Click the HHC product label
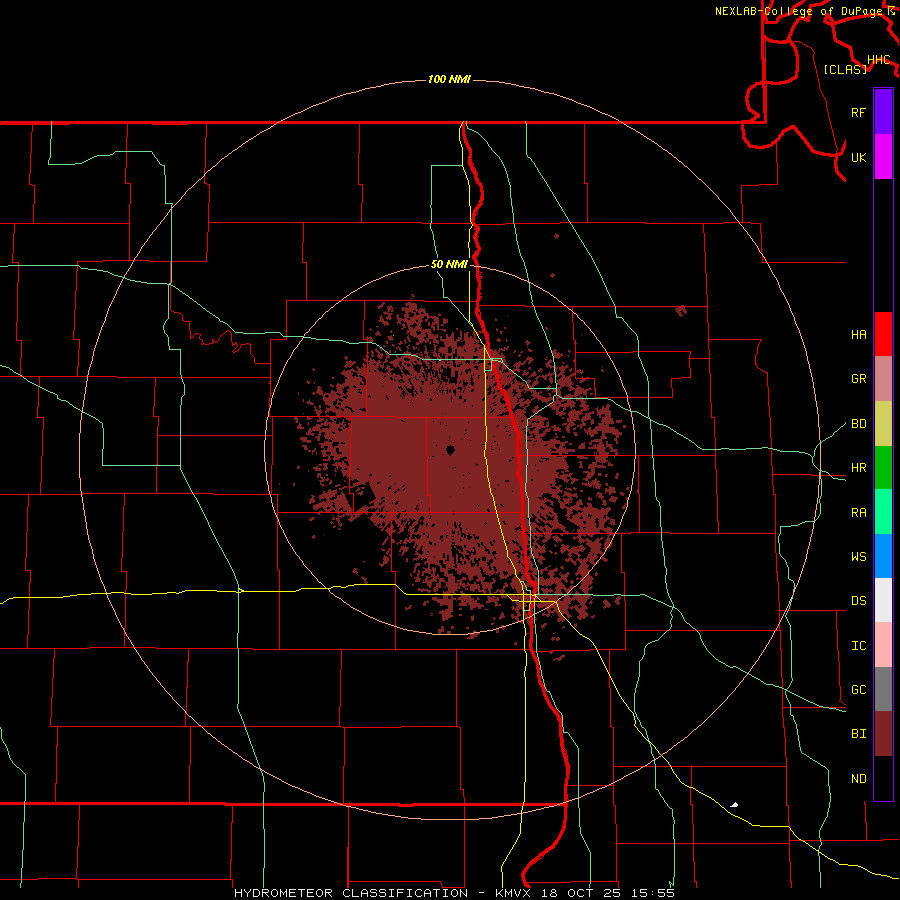This screenshot has width=900, height=900. (879, 60)
